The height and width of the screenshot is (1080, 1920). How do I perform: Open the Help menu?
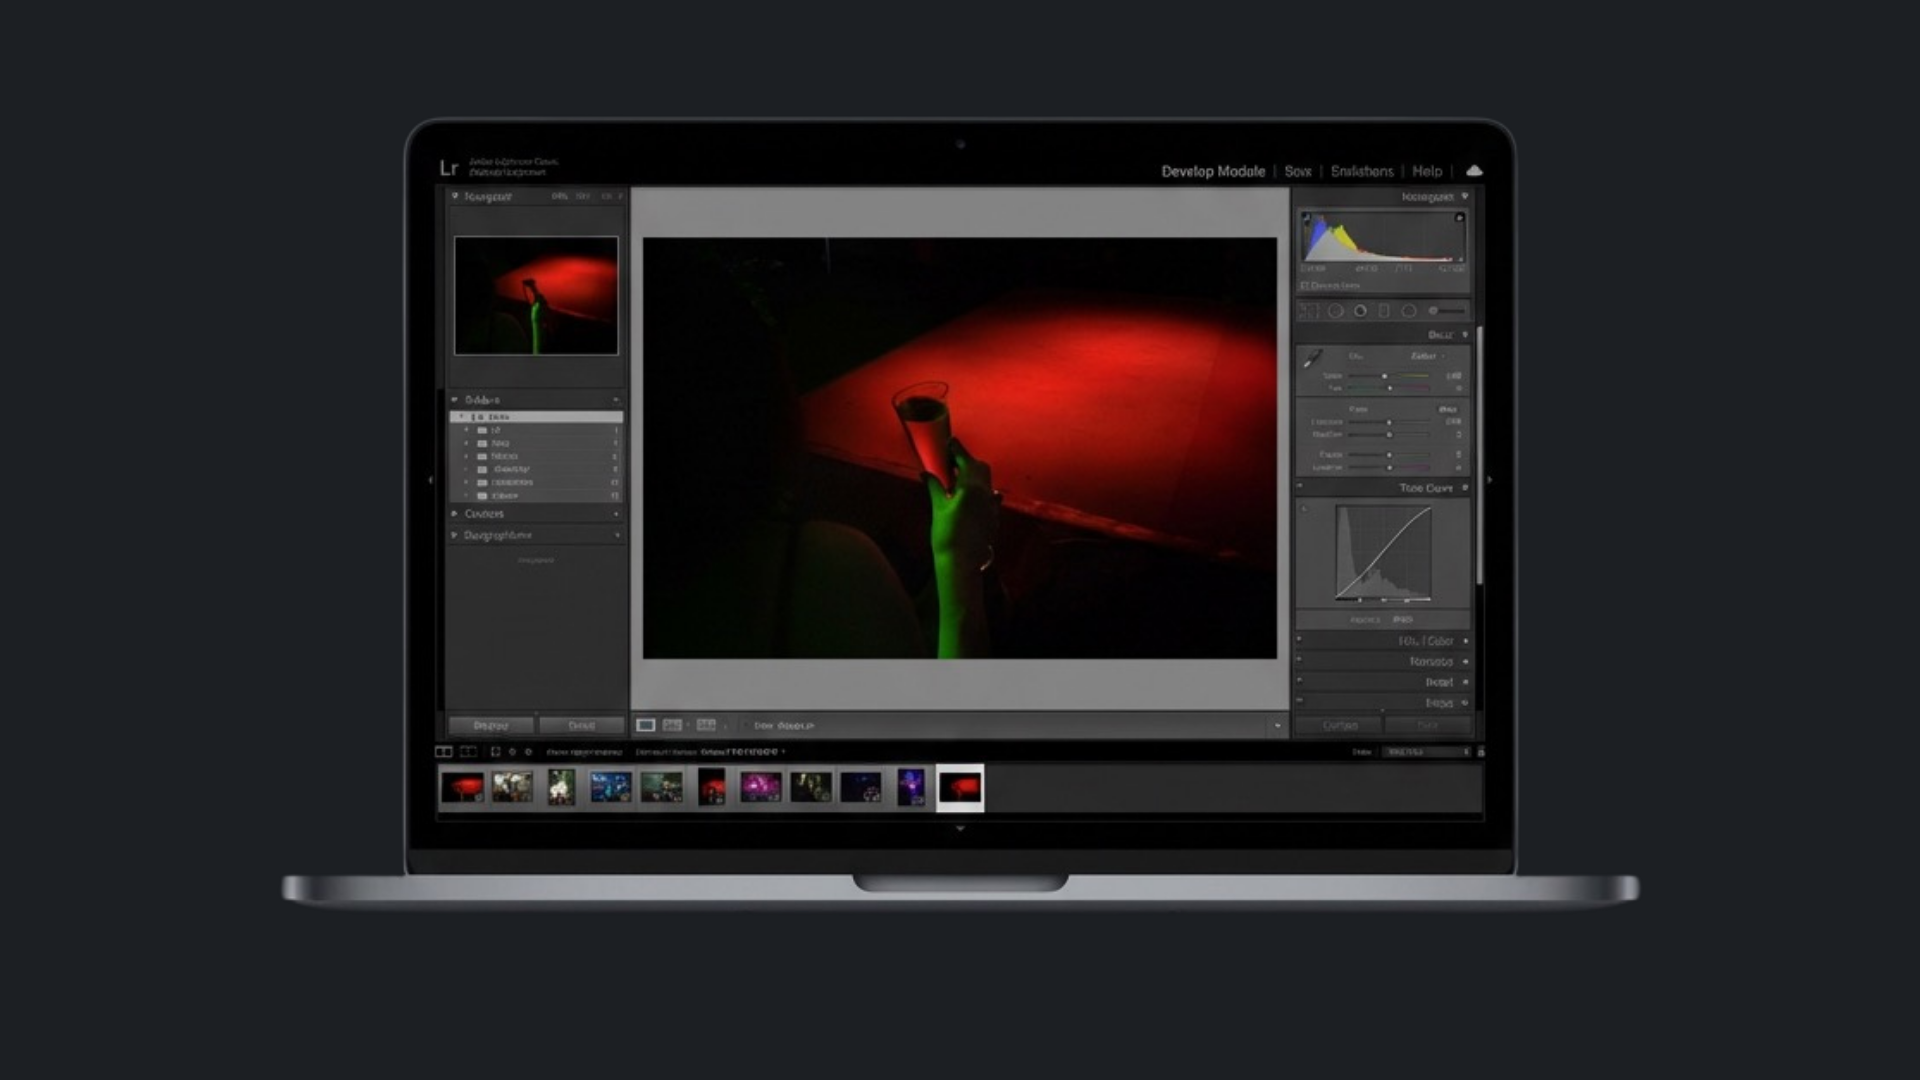1426,171
